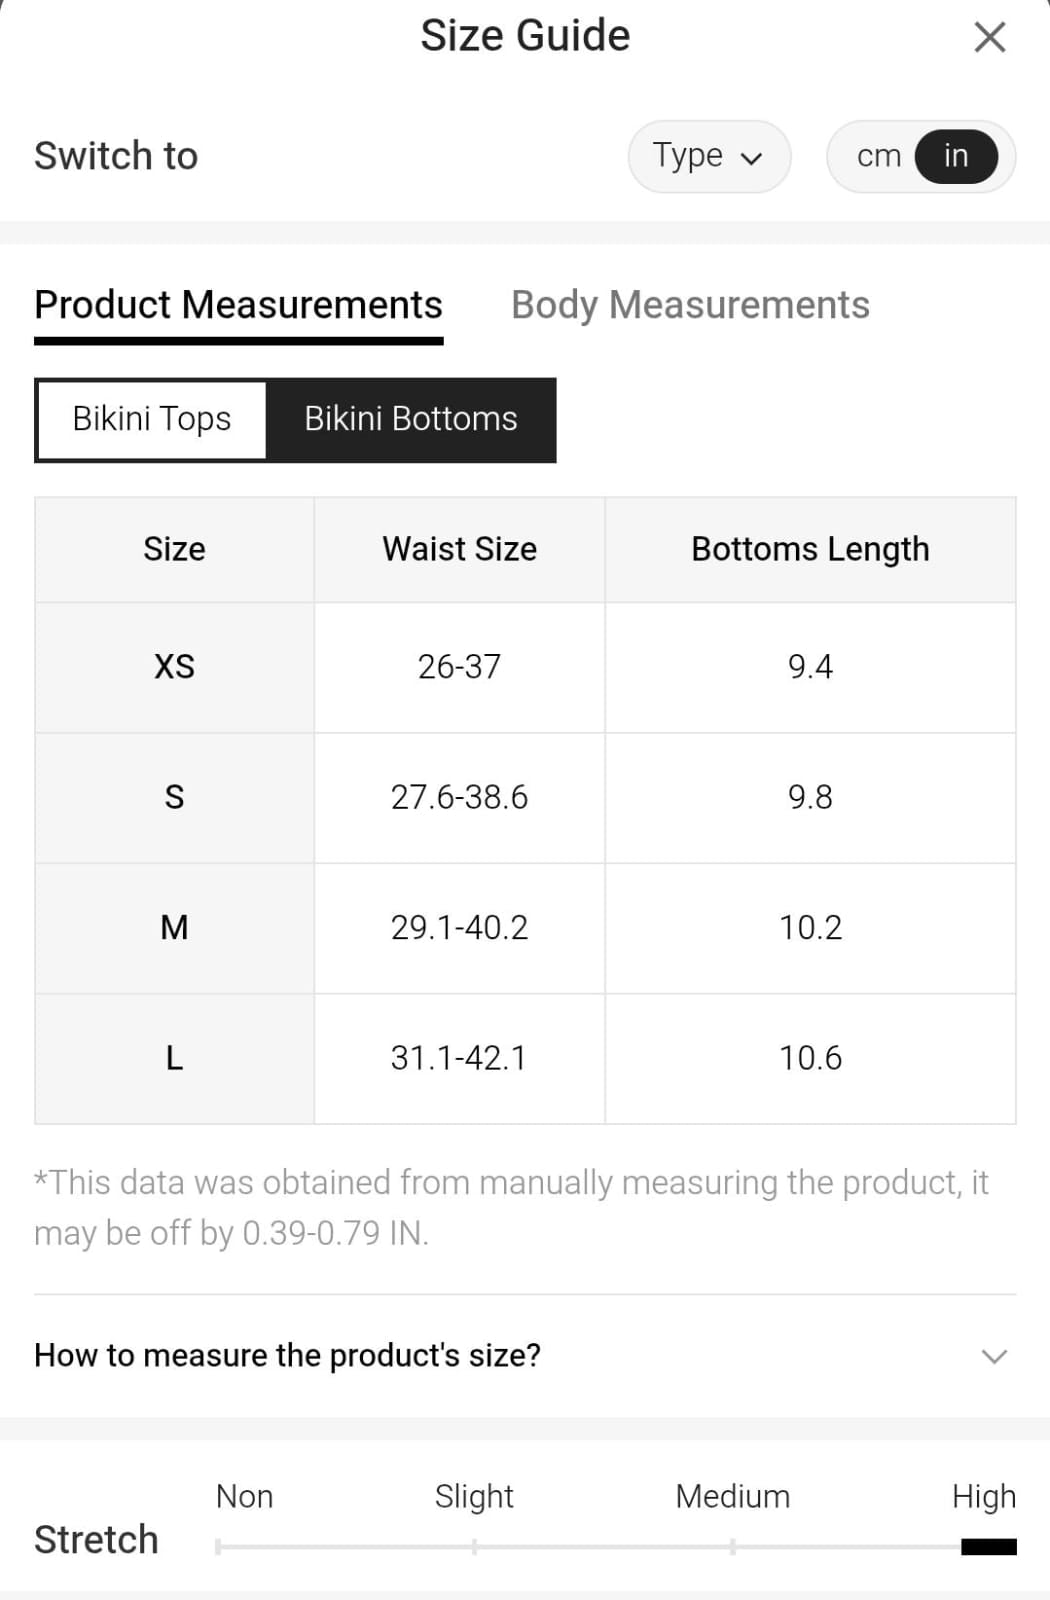The image size is (1050, 1600).
Task: Click the XS size row label
Action: (174, 667)
